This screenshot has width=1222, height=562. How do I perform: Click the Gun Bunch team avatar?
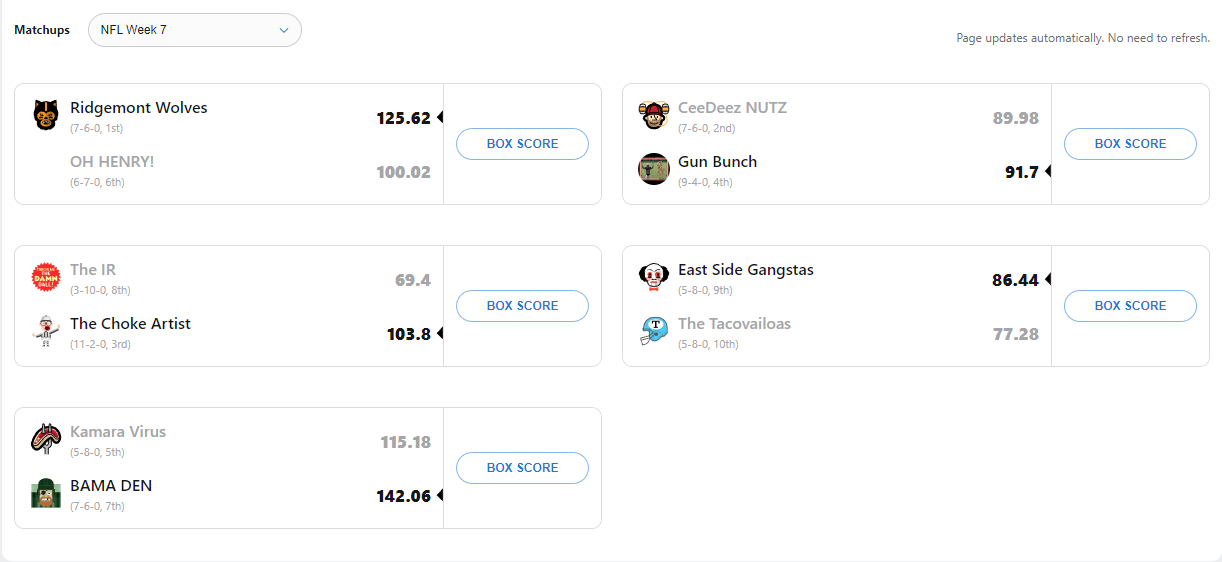pos(653,169)
